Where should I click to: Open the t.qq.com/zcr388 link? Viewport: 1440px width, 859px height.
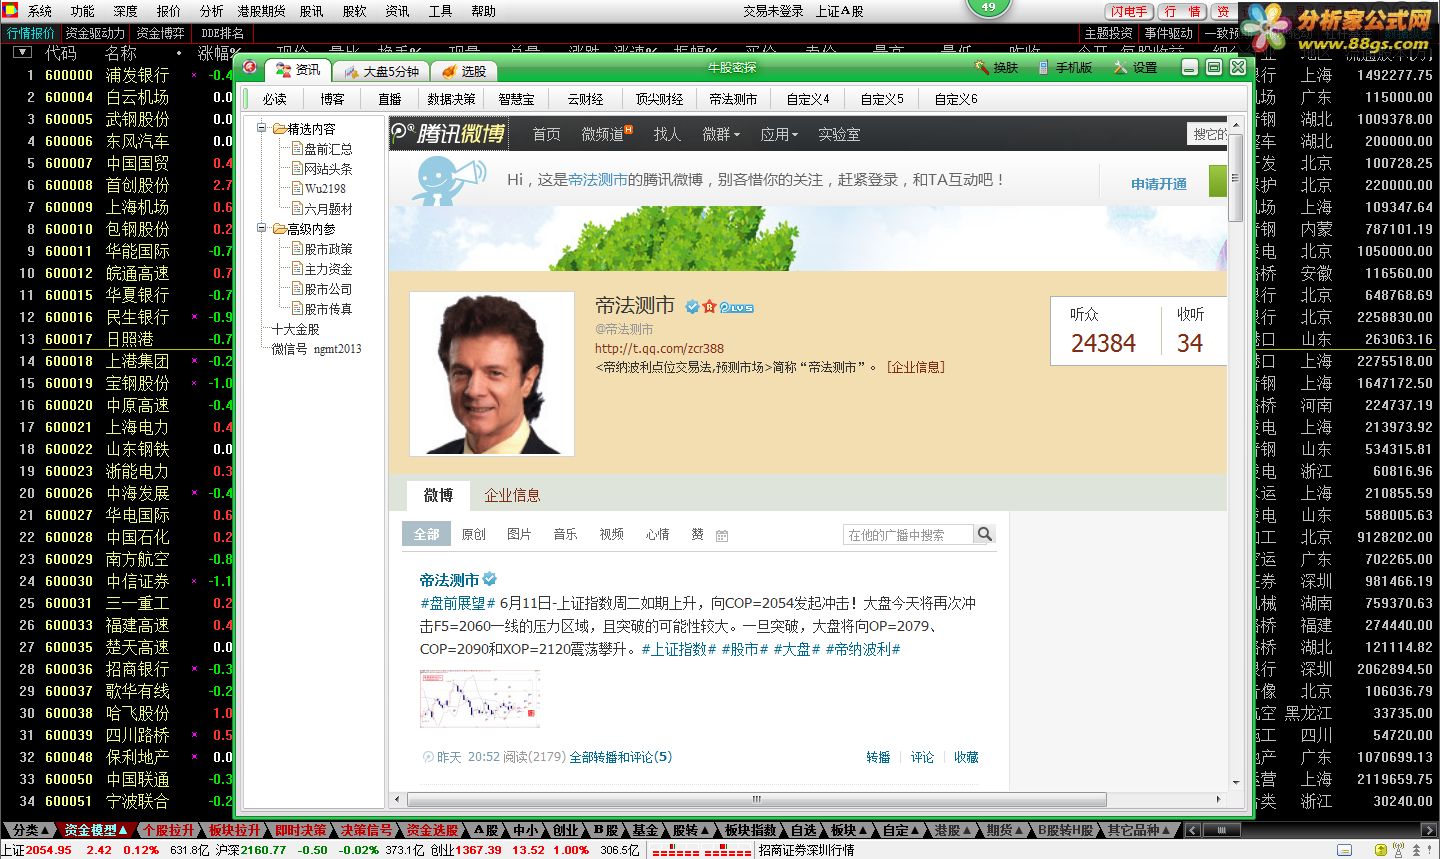tap(659, 348)
